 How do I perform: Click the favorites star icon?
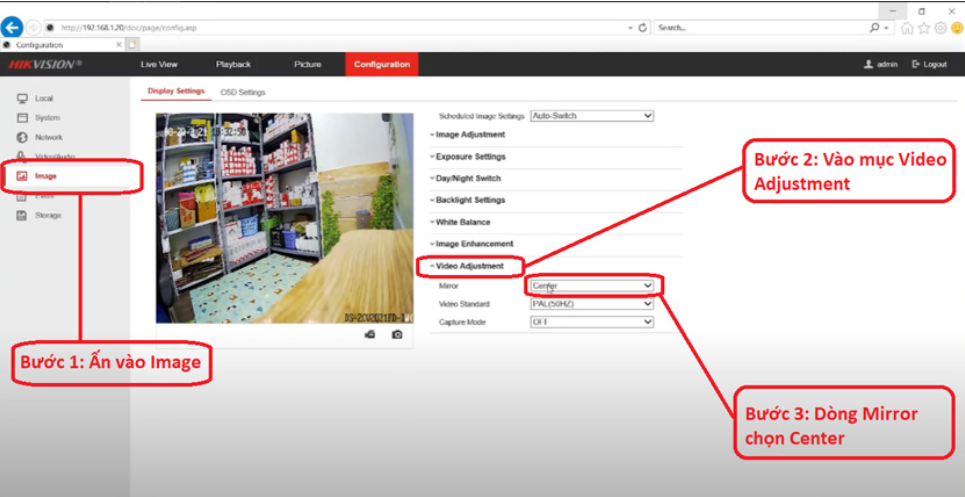coord(923,28)
